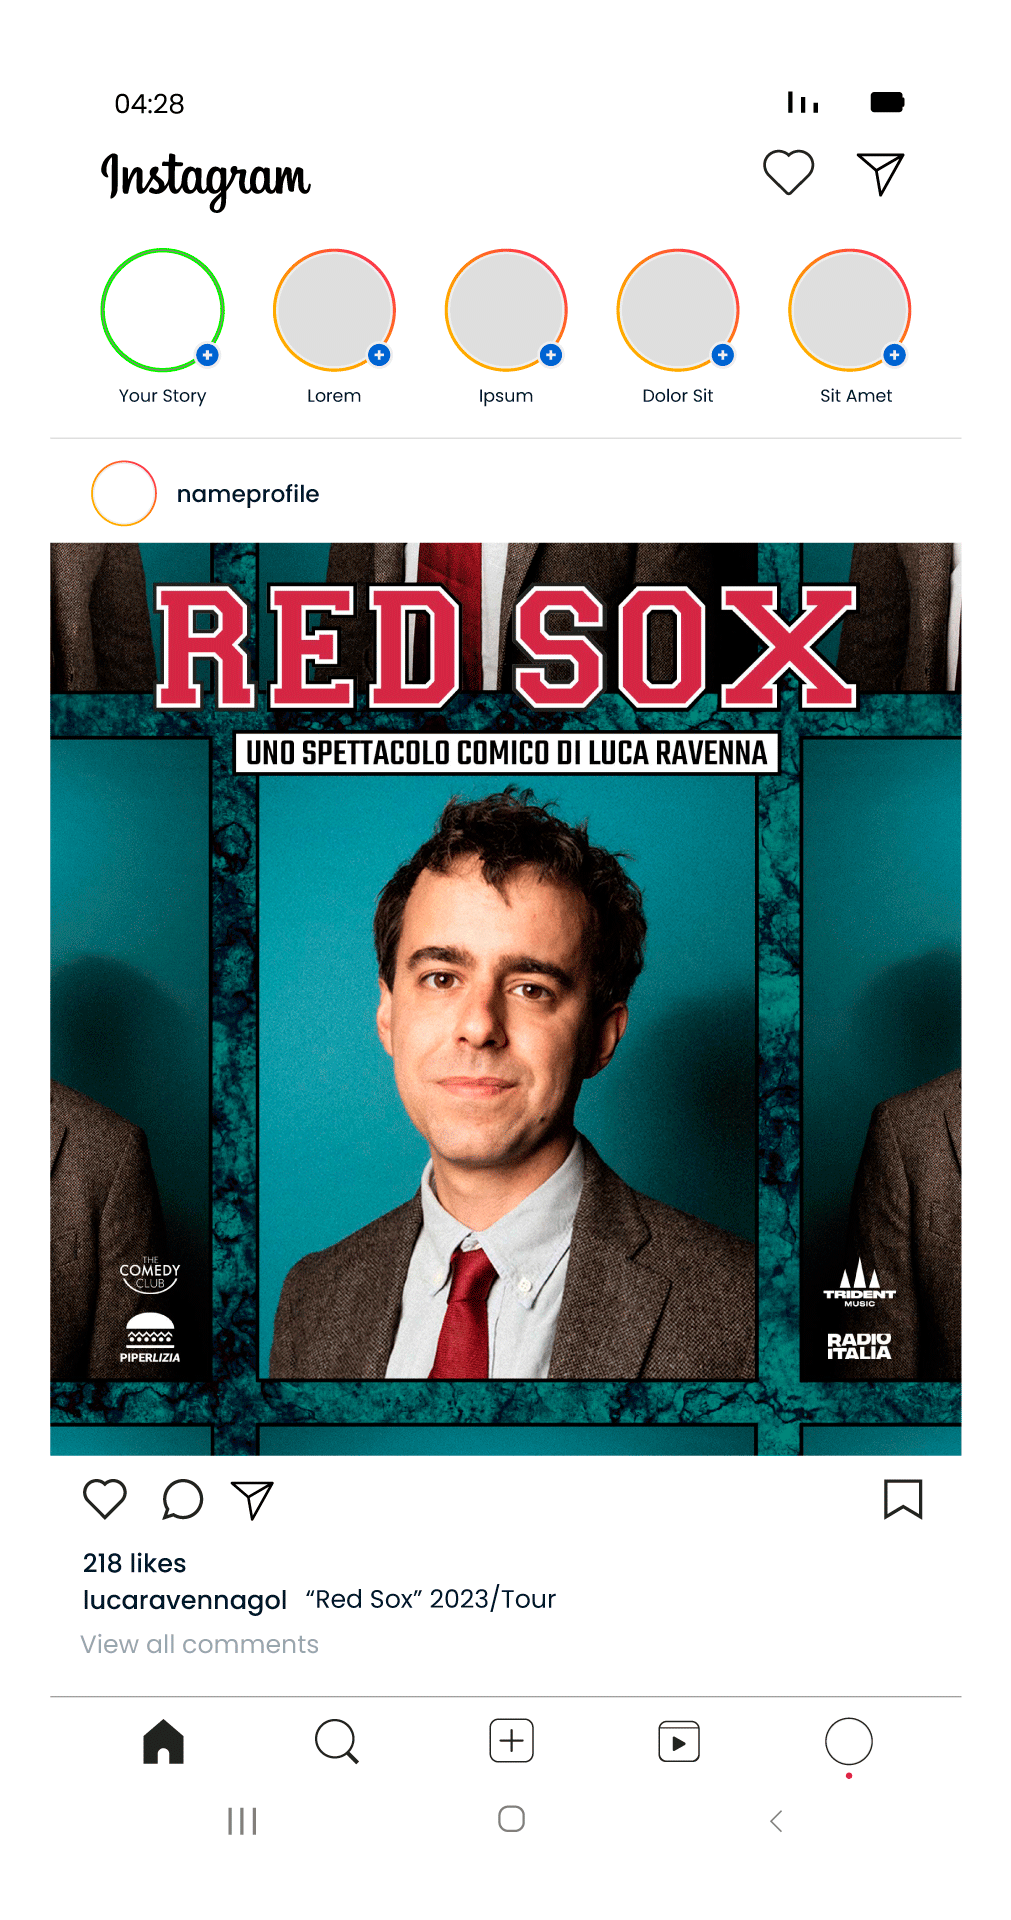Tap Android back chevron button
This screenshot has width=1011, height=1920.
pyautogui.click(x=776, y=1821)
